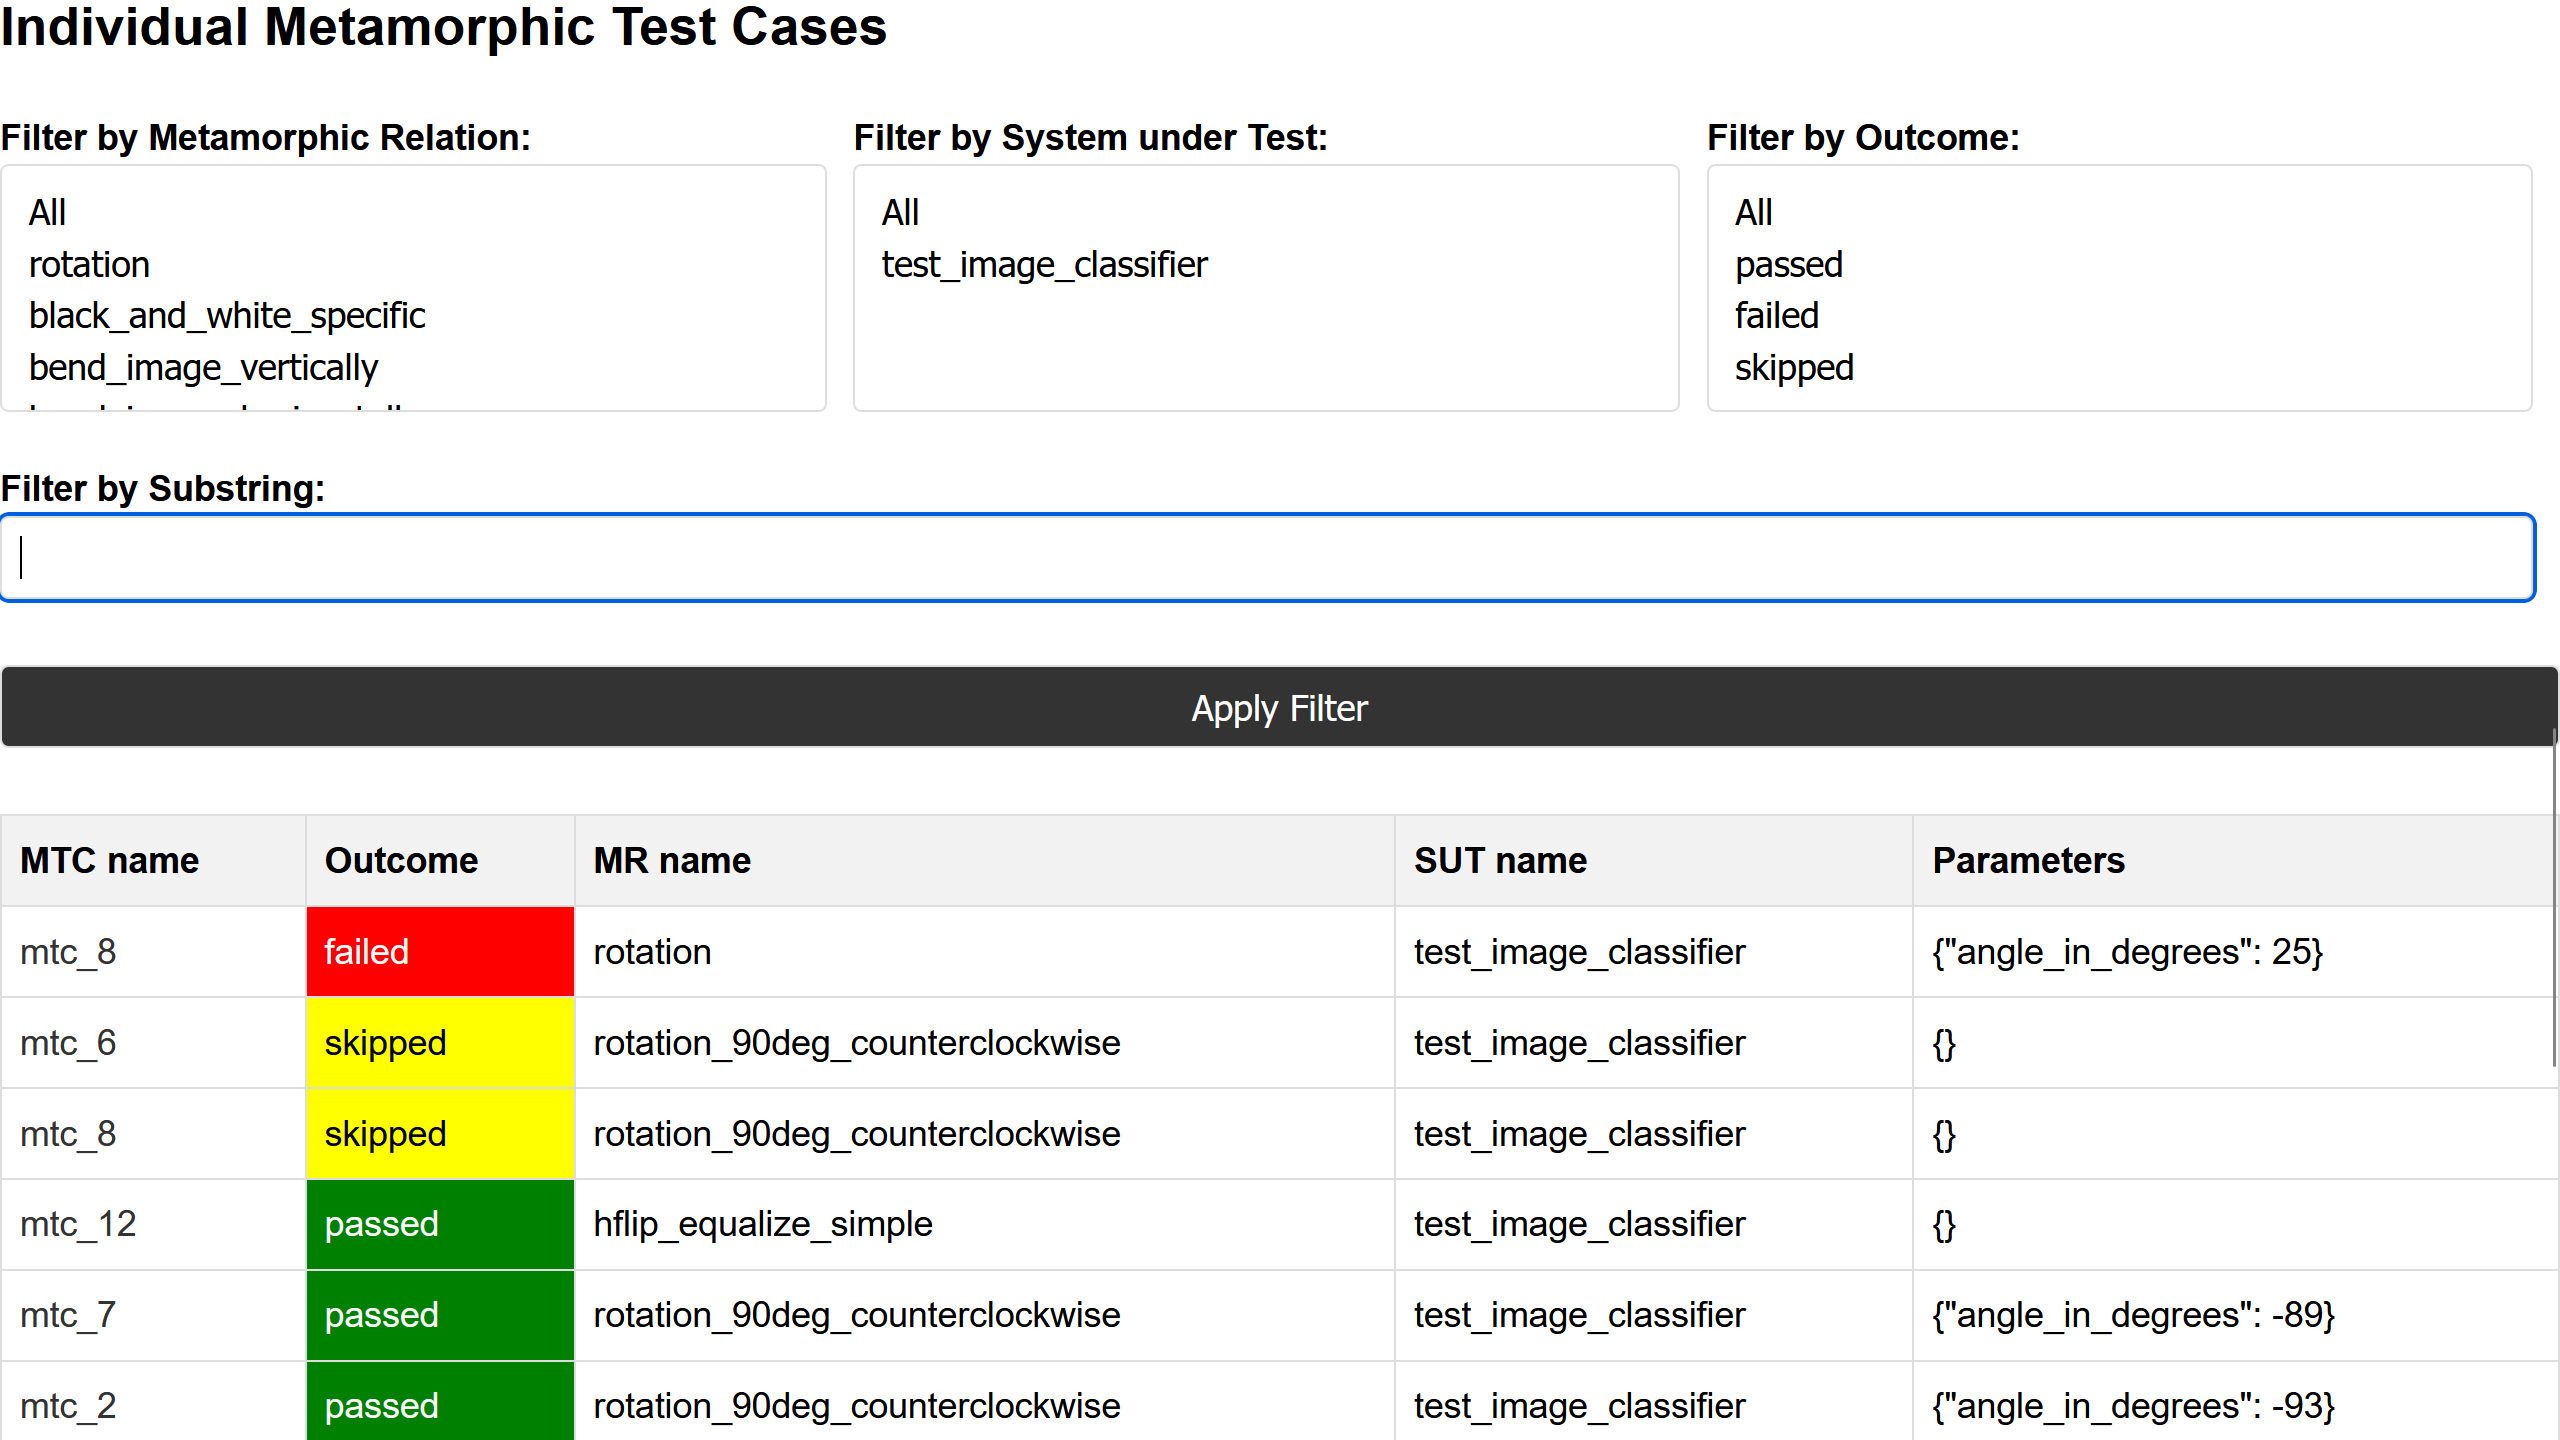This screenshot has height=1440, width=2560.
Task: Select 'All' in Outcome filter list
Action: click(x=1753, y=213)
